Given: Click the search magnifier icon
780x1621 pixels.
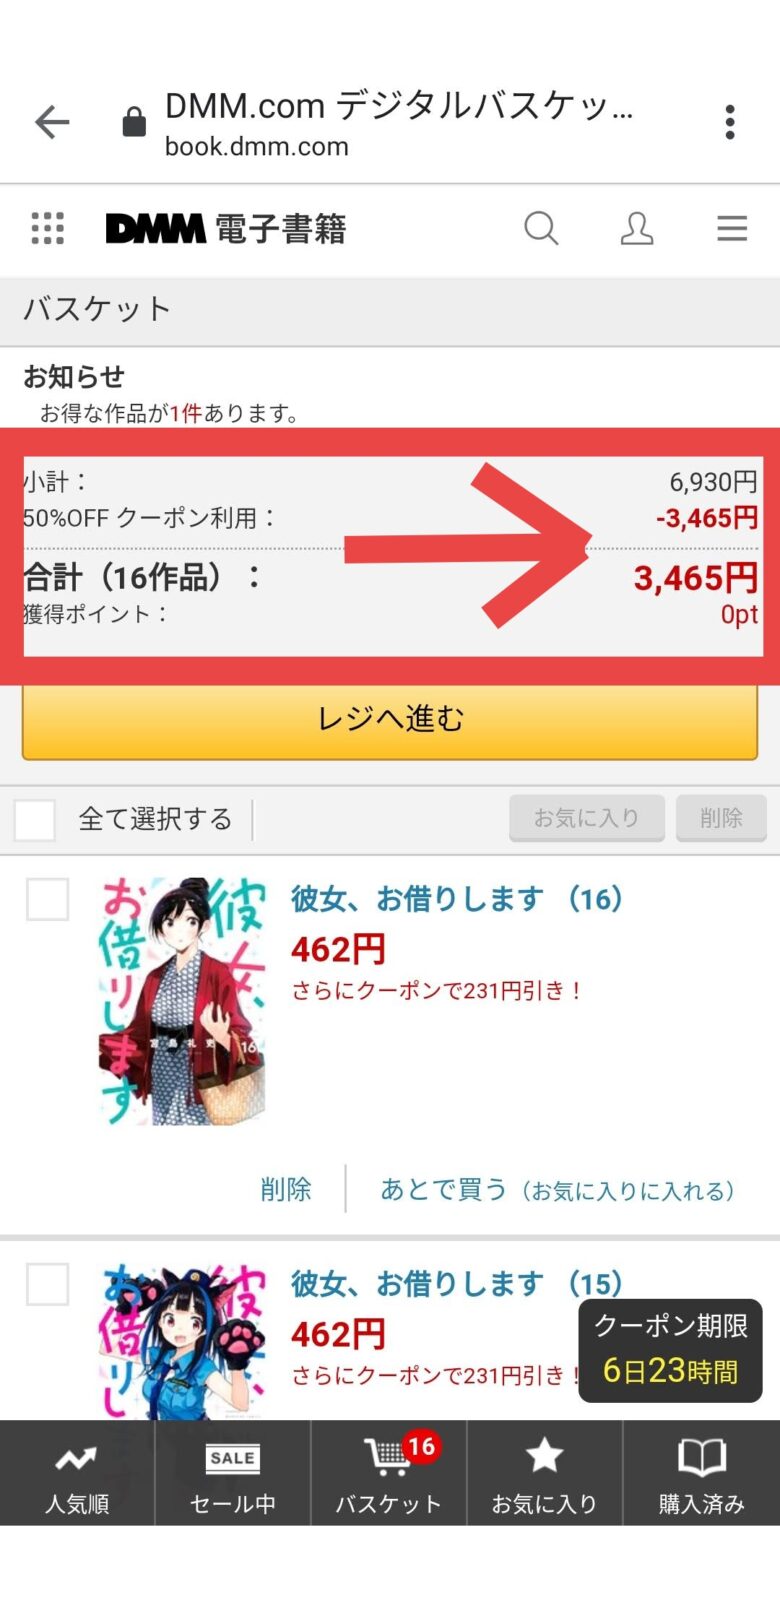Looking at the screenshot, I should tap(541, 229).
